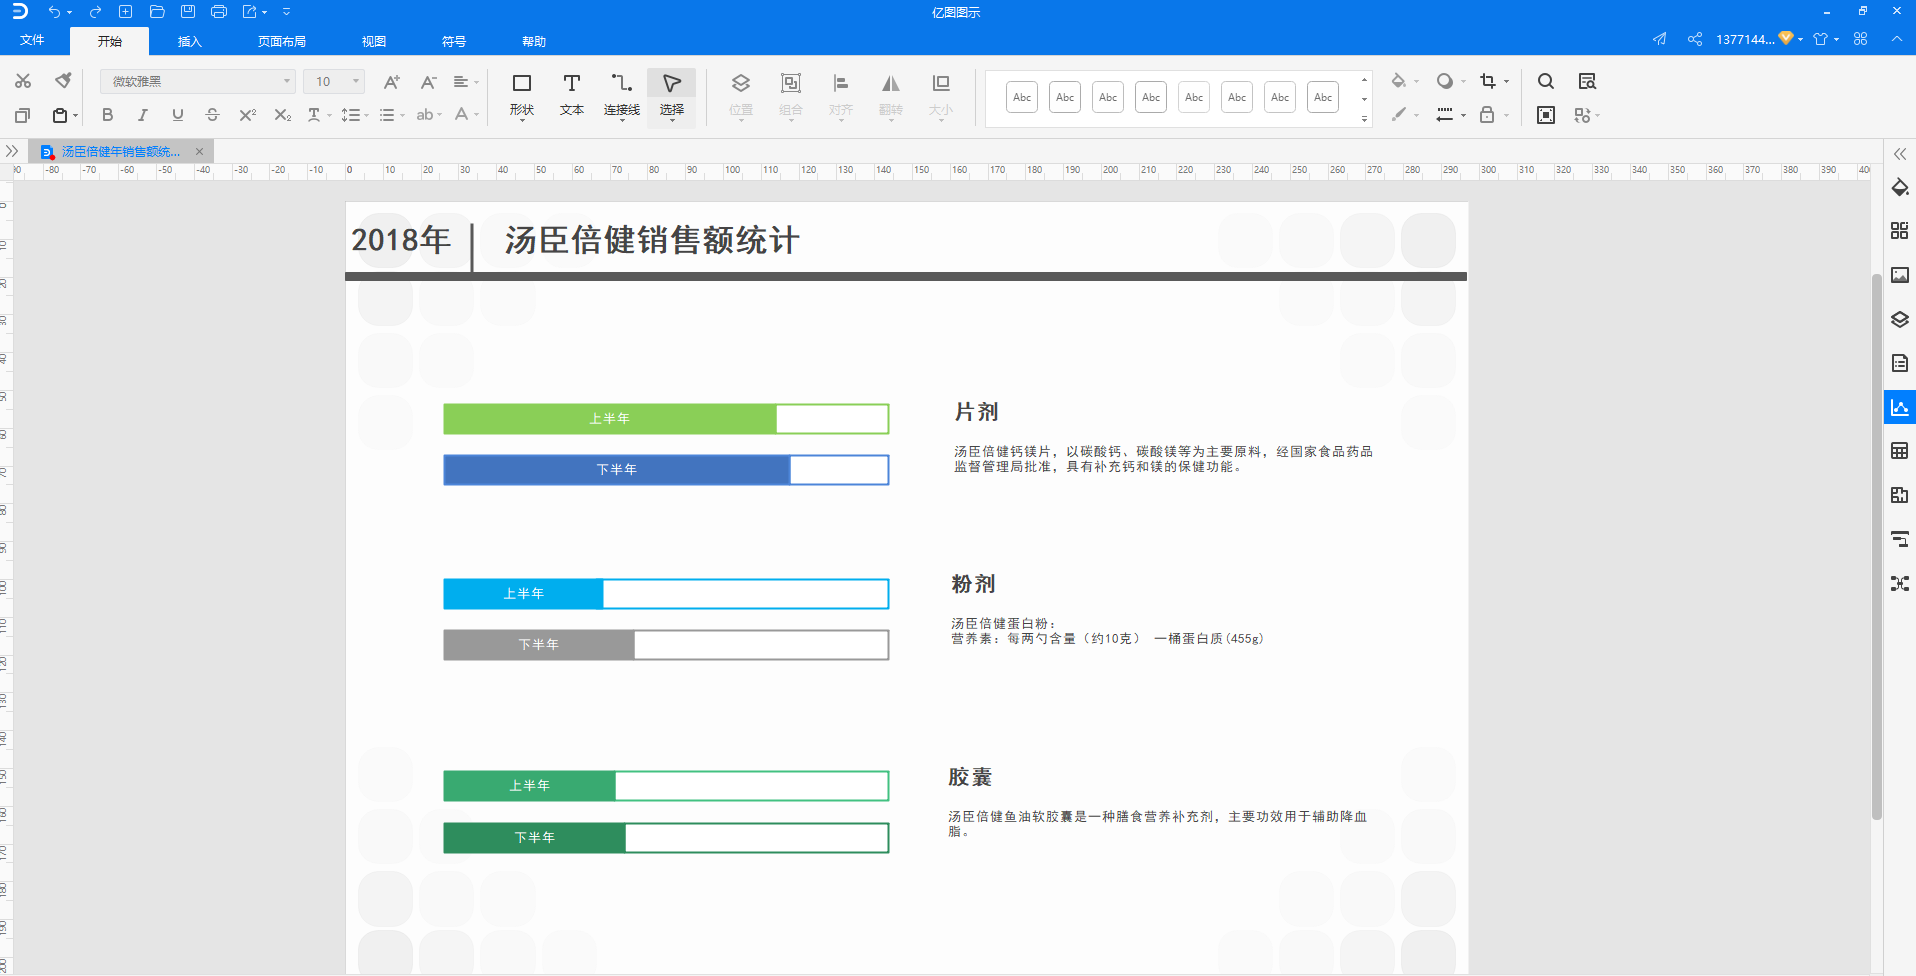Activate the 选择 selection tool
The height and width of the screenshot is (976, 1916).
click(x=672, y=95)
